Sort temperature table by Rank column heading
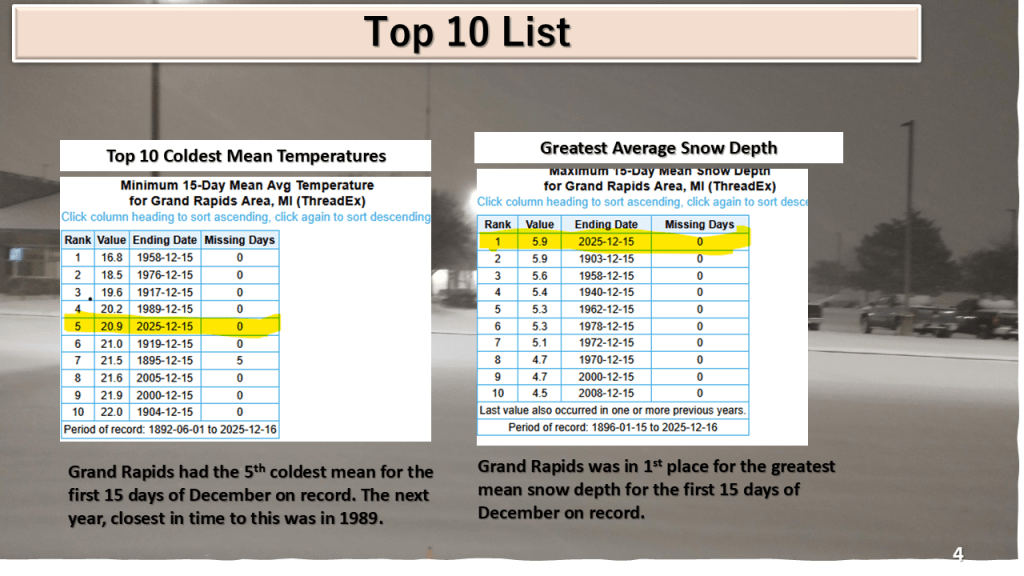Image resolution: width=1024 pixels, height=576 pixels. [77, 240]
